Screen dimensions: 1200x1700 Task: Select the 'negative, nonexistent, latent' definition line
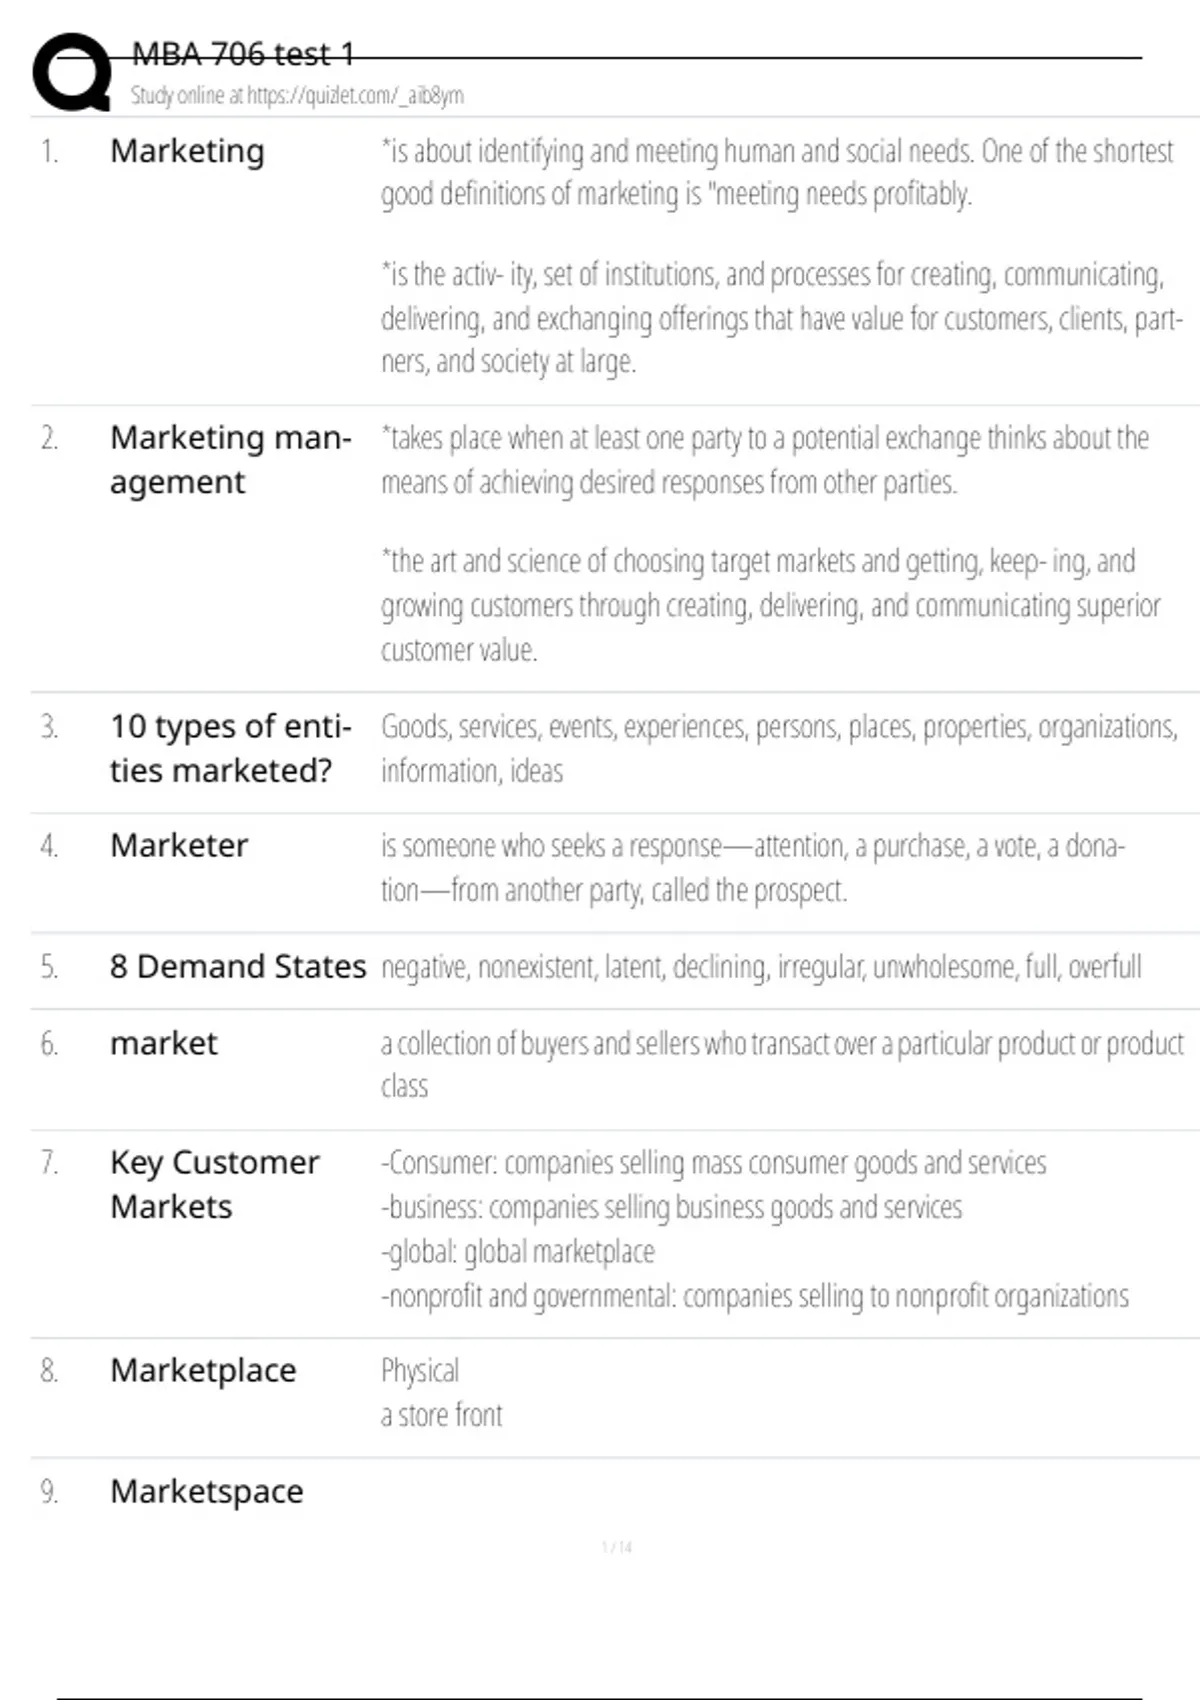pyautogui.click(x=761, y=967)
